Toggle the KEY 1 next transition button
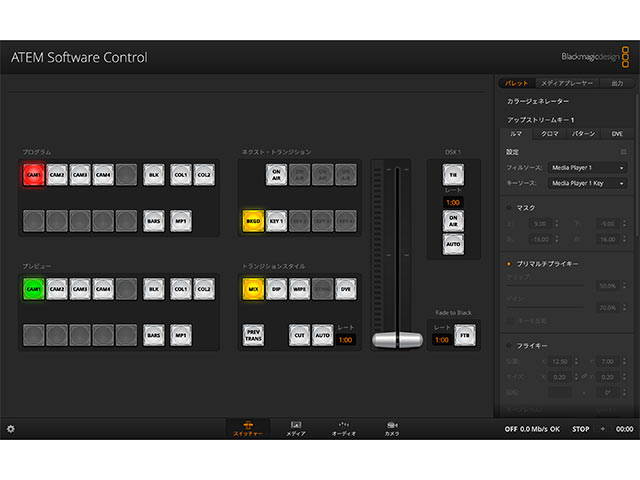The height and width of the screenshot is (480, 640). [x=276, y=221]
